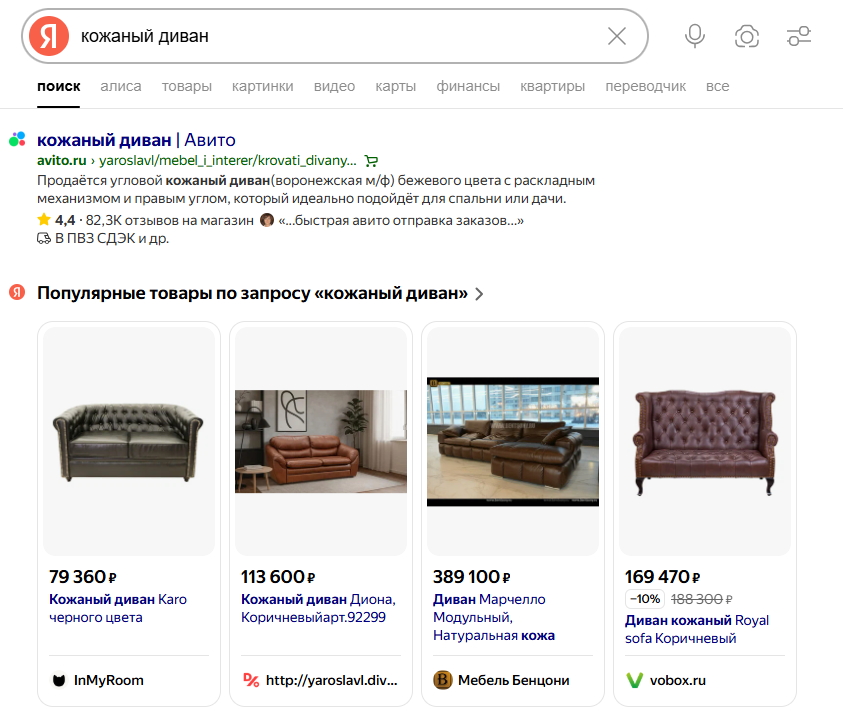Click the Royal sofa brown couch thumbnail
Screen dimensions: 843x712
pyautogui.click(x=705, y=441)
